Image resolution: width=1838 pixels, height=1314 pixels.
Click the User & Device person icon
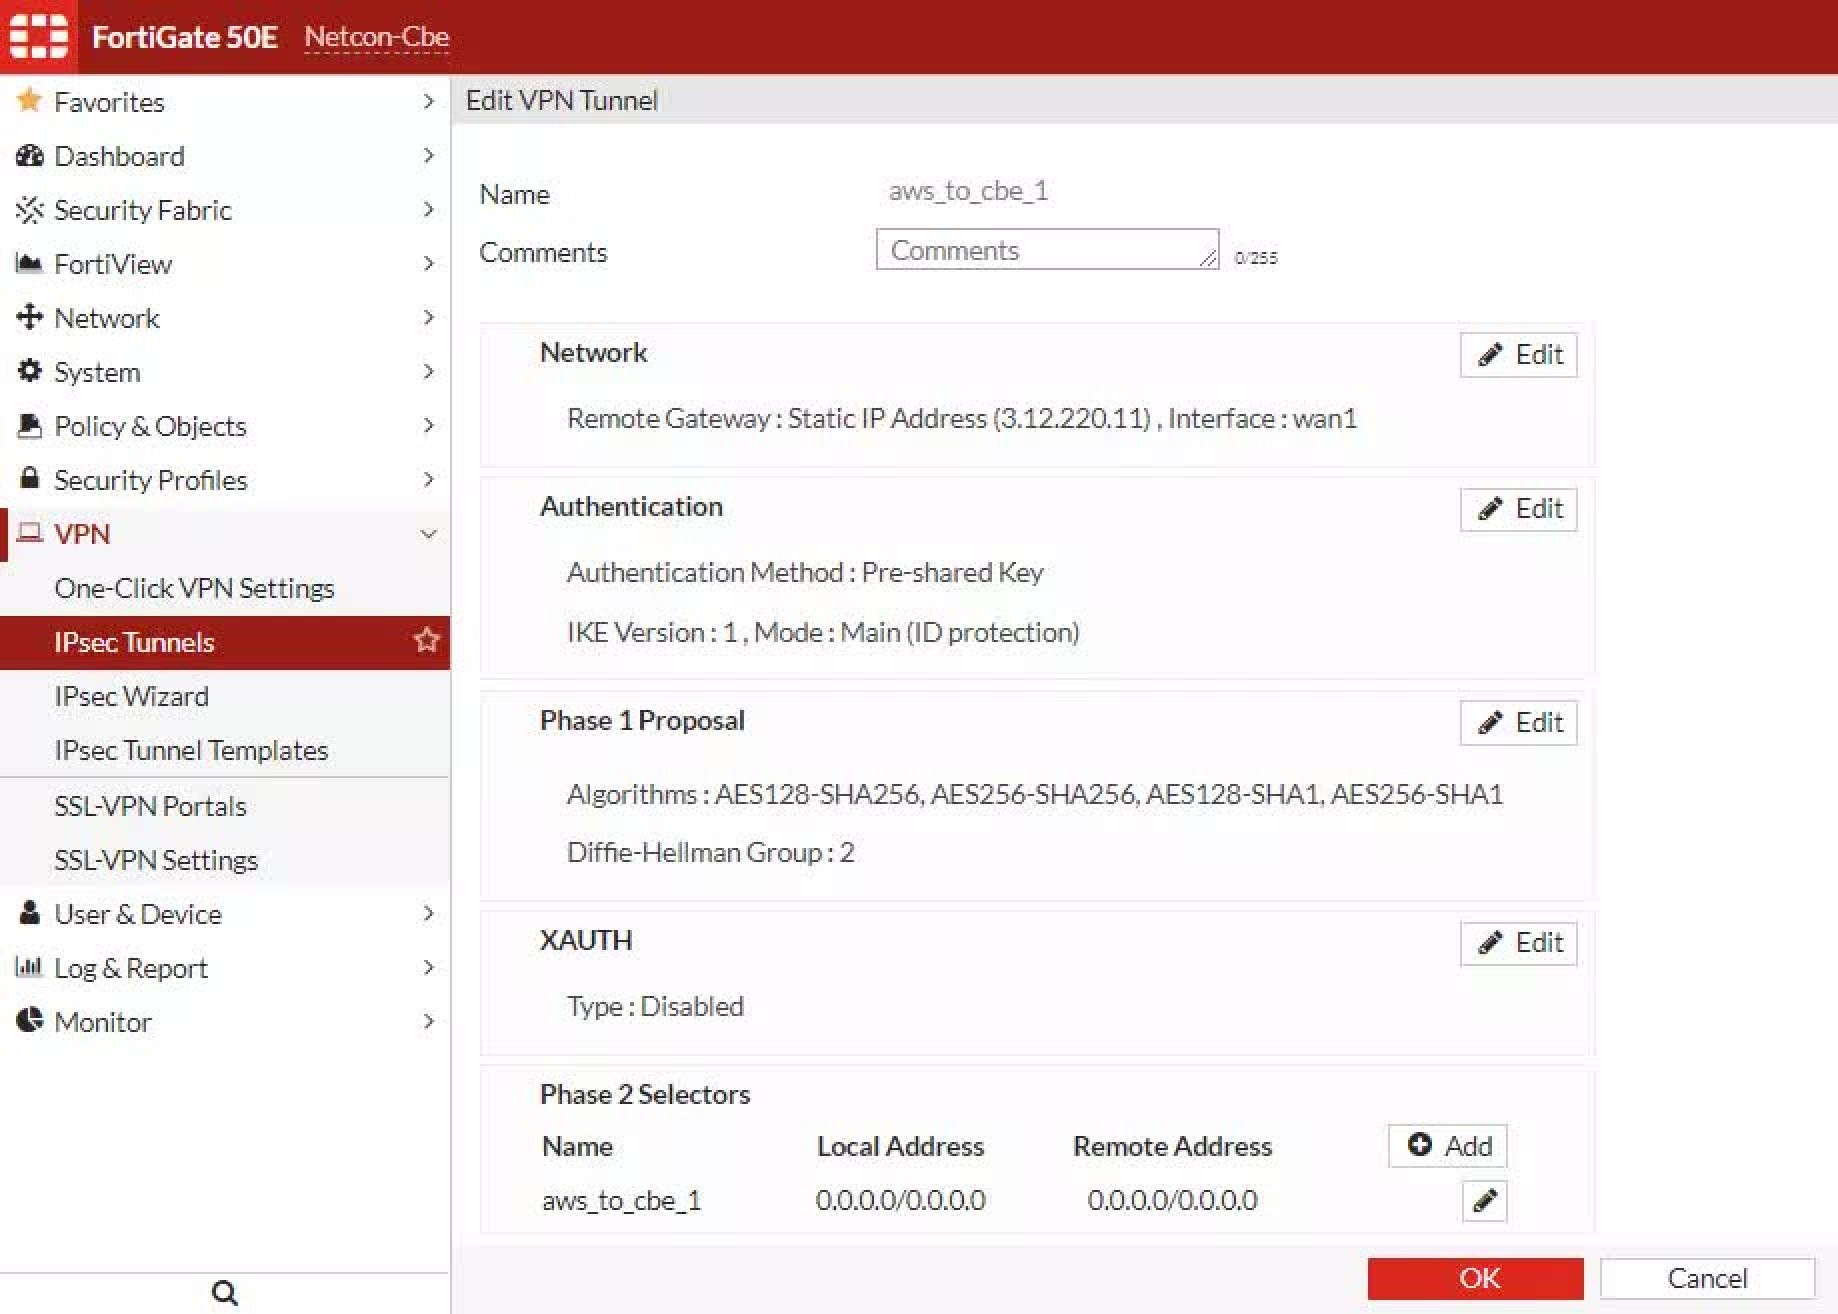coord(30,912)
